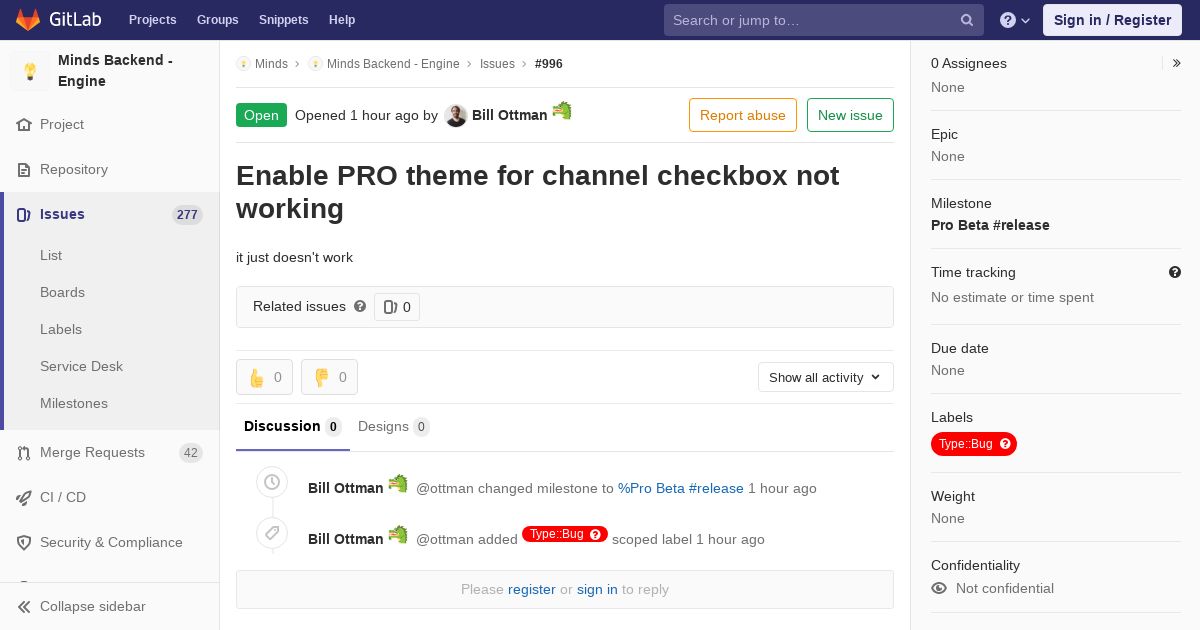Click Bill Ottman's avatar in issue header
The image size is (1200, 630).
[x=456, y=116]
